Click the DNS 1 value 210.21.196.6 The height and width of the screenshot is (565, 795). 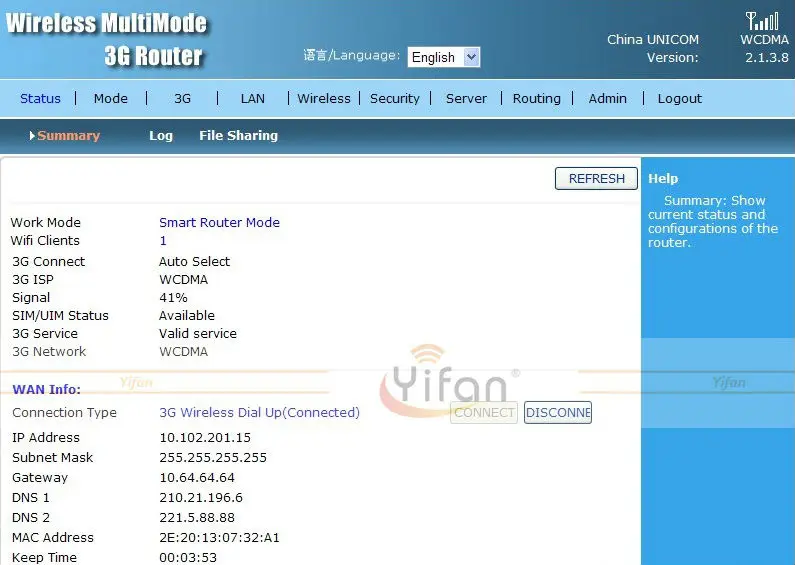201,498
